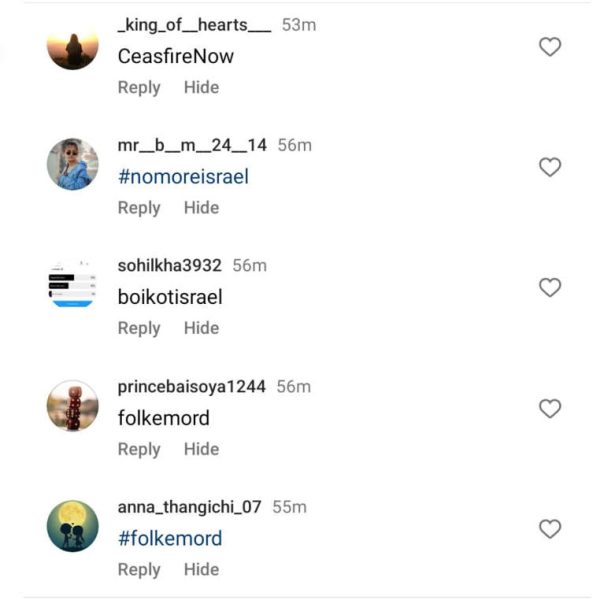This screenshot has width=600, height=600.
Task: Like the _king_of__hearts___ comment
Action: pyautogui.click(x=549, y=47)
